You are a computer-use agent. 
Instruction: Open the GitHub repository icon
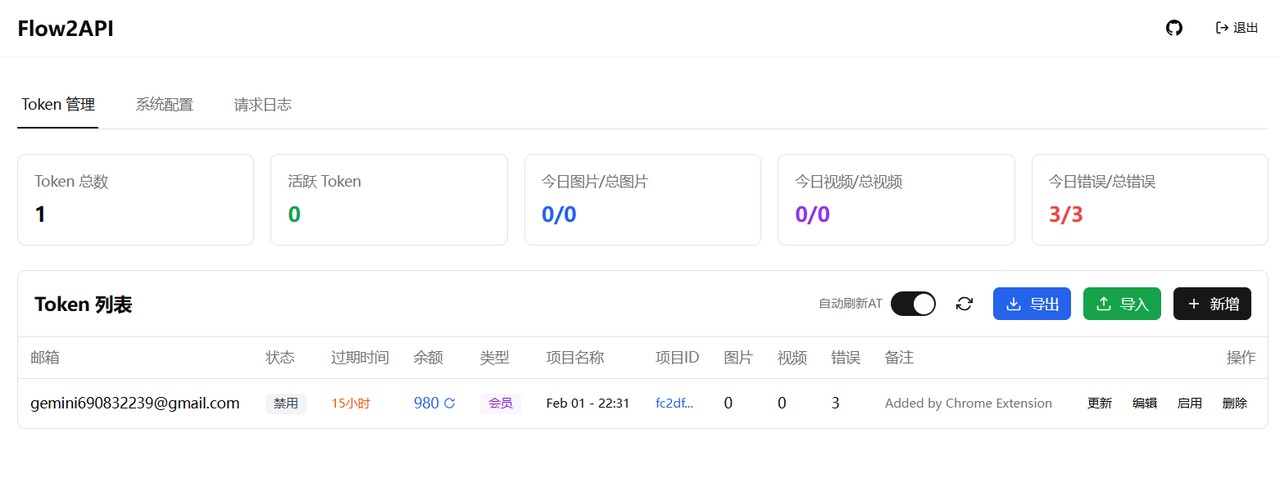click(1174, 28)
